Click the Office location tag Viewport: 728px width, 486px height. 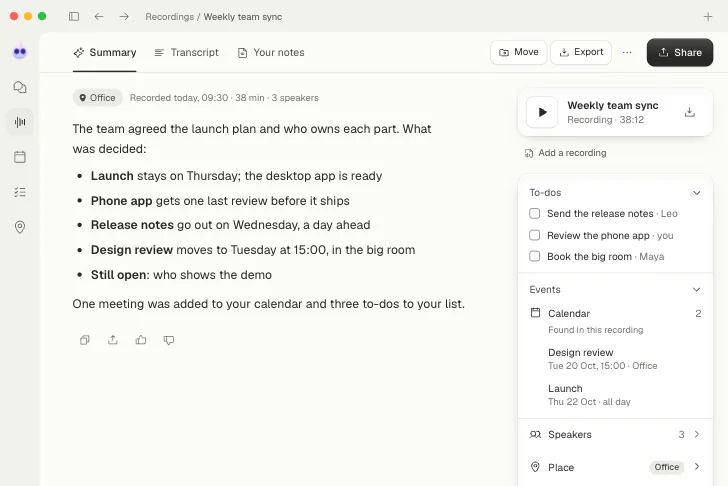coord(98,98)
